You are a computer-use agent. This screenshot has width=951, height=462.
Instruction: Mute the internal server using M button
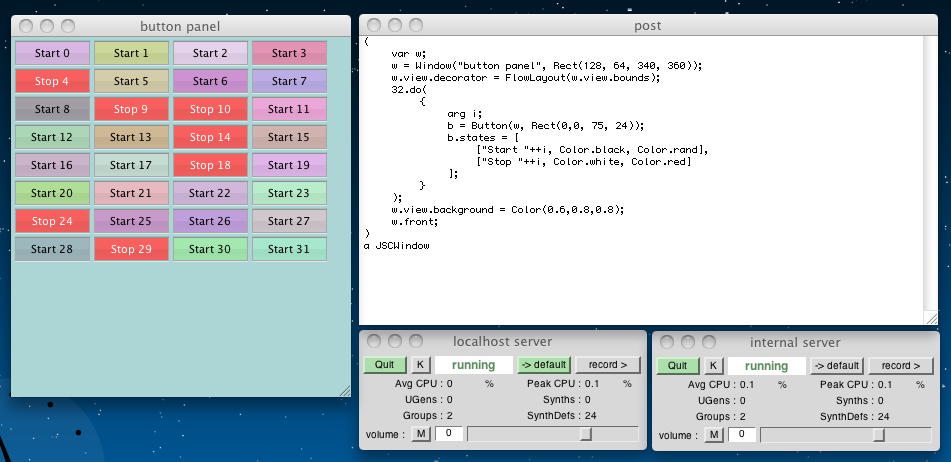(x=715, y=434)
